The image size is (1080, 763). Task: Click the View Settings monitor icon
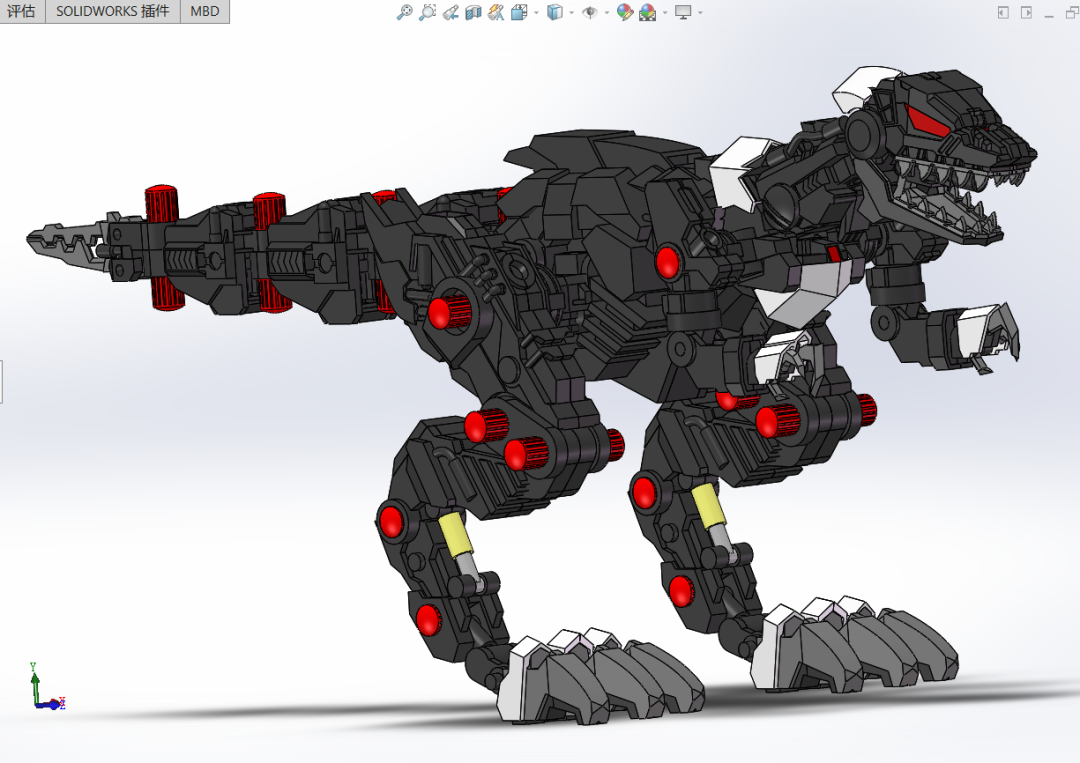(683, 12)
